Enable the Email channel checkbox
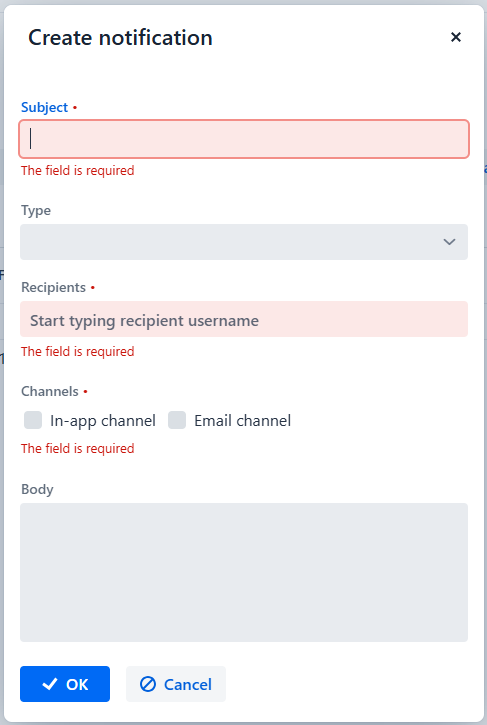487x725 pixels. [x=177, y=420]
